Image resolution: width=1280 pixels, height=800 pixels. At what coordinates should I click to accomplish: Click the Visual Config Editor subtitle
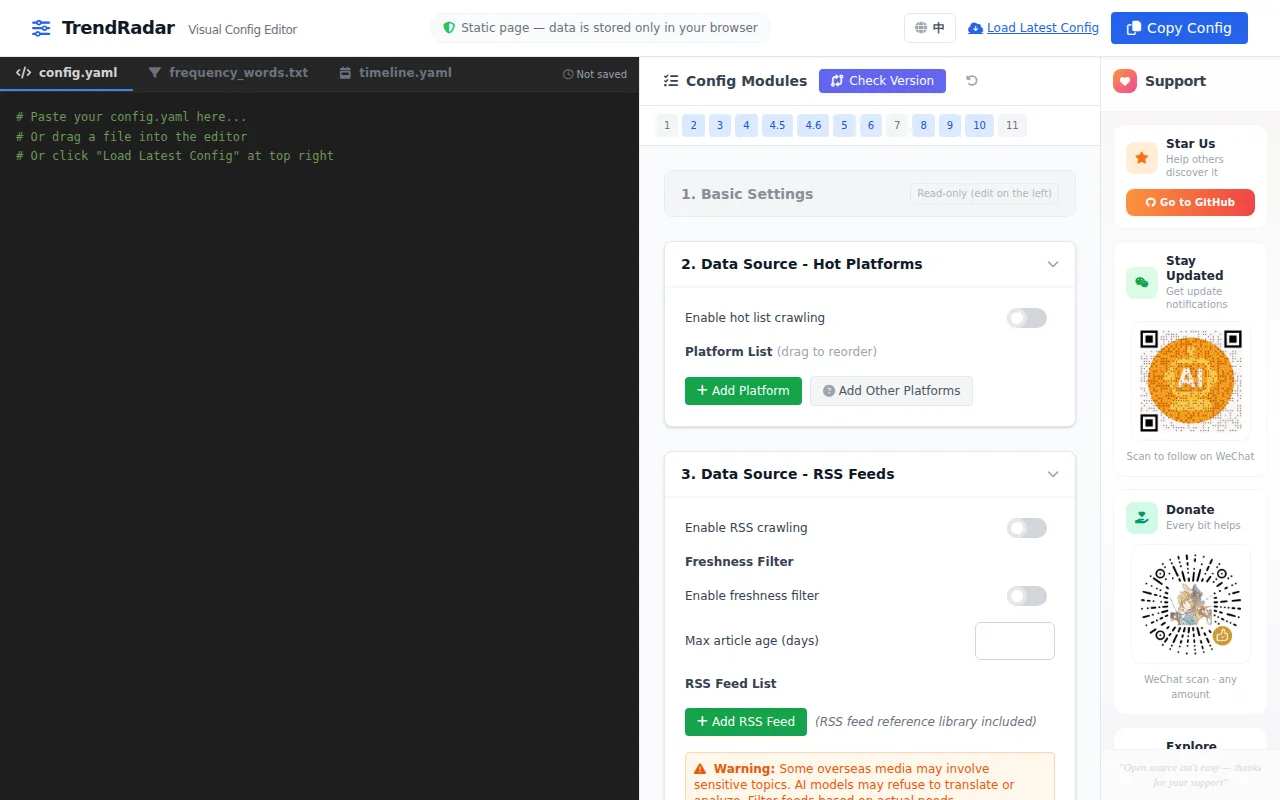click(243, 30)
